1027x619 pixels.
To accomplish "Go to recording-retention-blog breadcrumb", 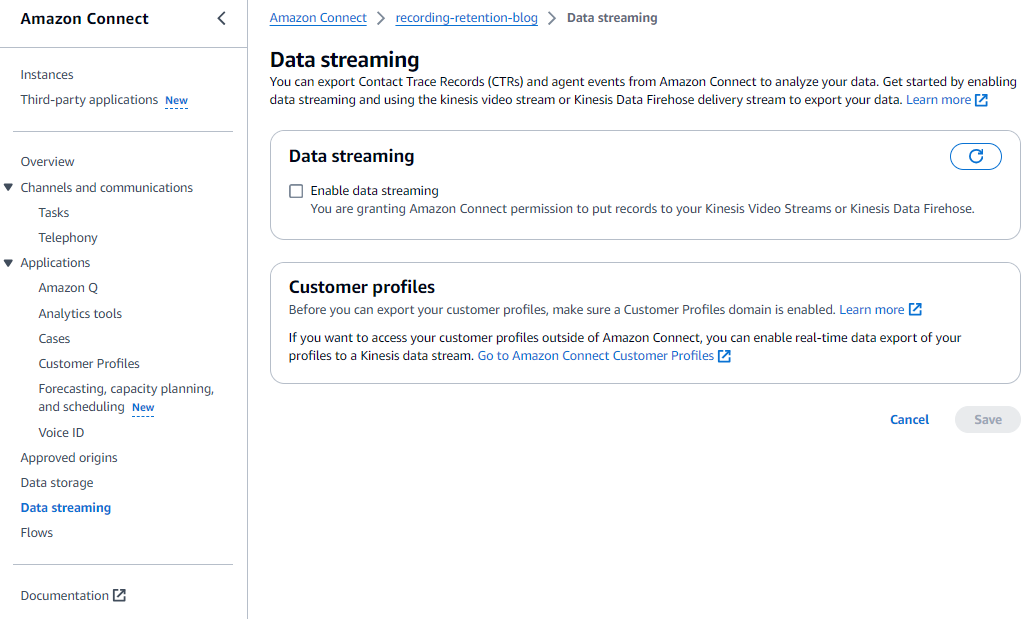I will [466, 18].
